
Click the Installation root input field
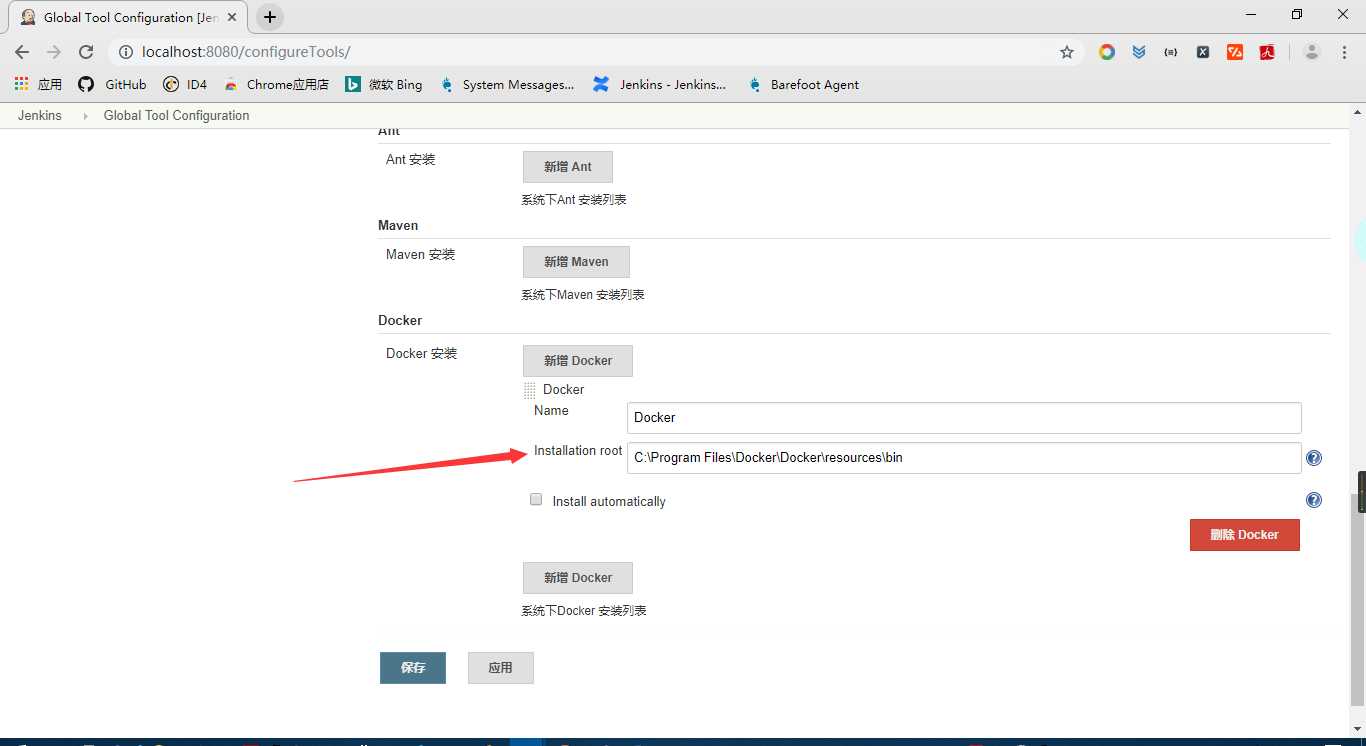tap(964, 457)
